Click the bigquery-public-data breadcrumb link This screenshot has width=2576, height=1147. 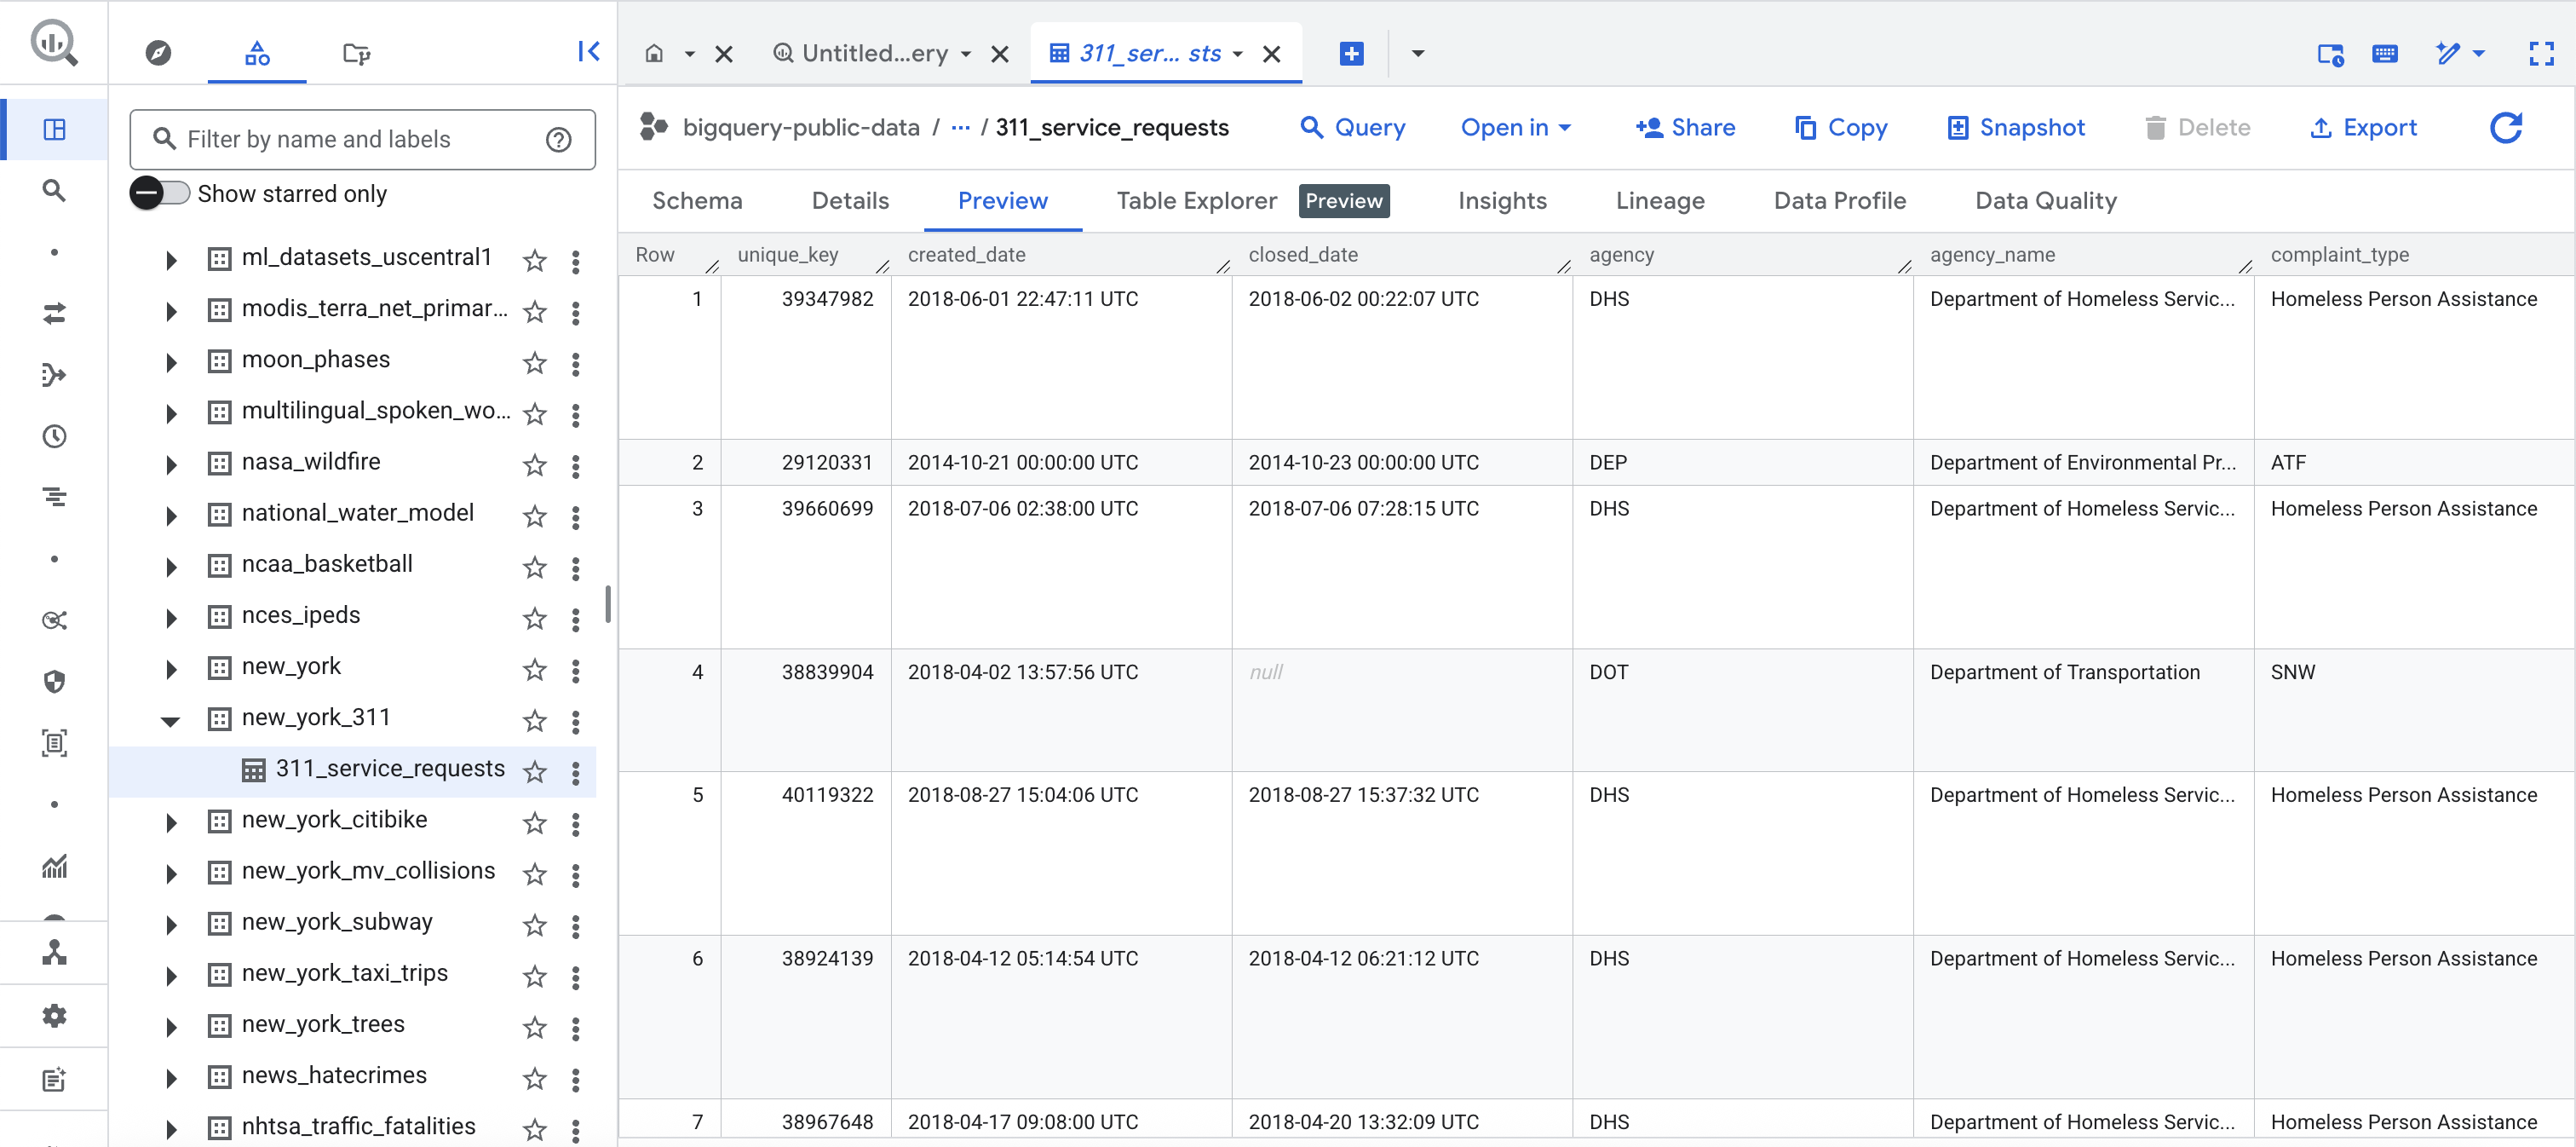pos(801,128)
